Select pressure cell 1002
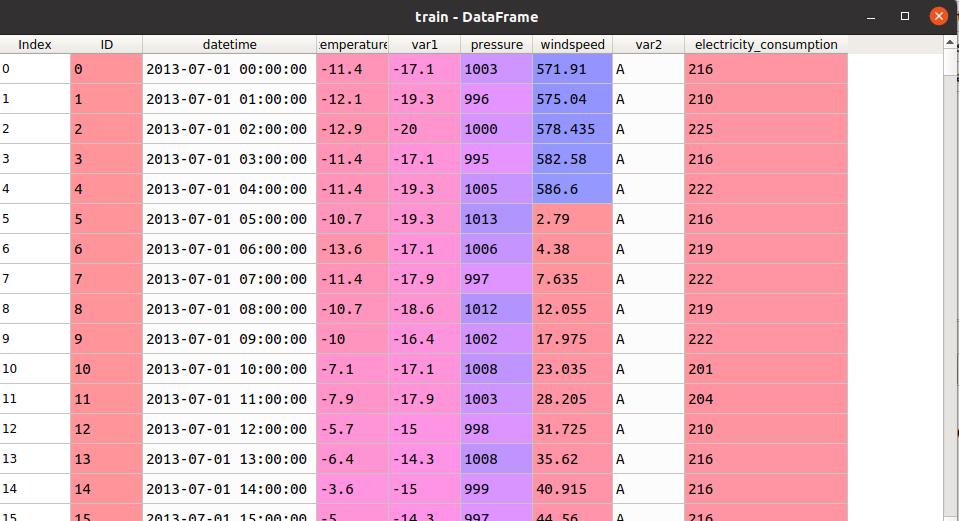This screenshot has height=521, width=959. click(x=497, y=339)
